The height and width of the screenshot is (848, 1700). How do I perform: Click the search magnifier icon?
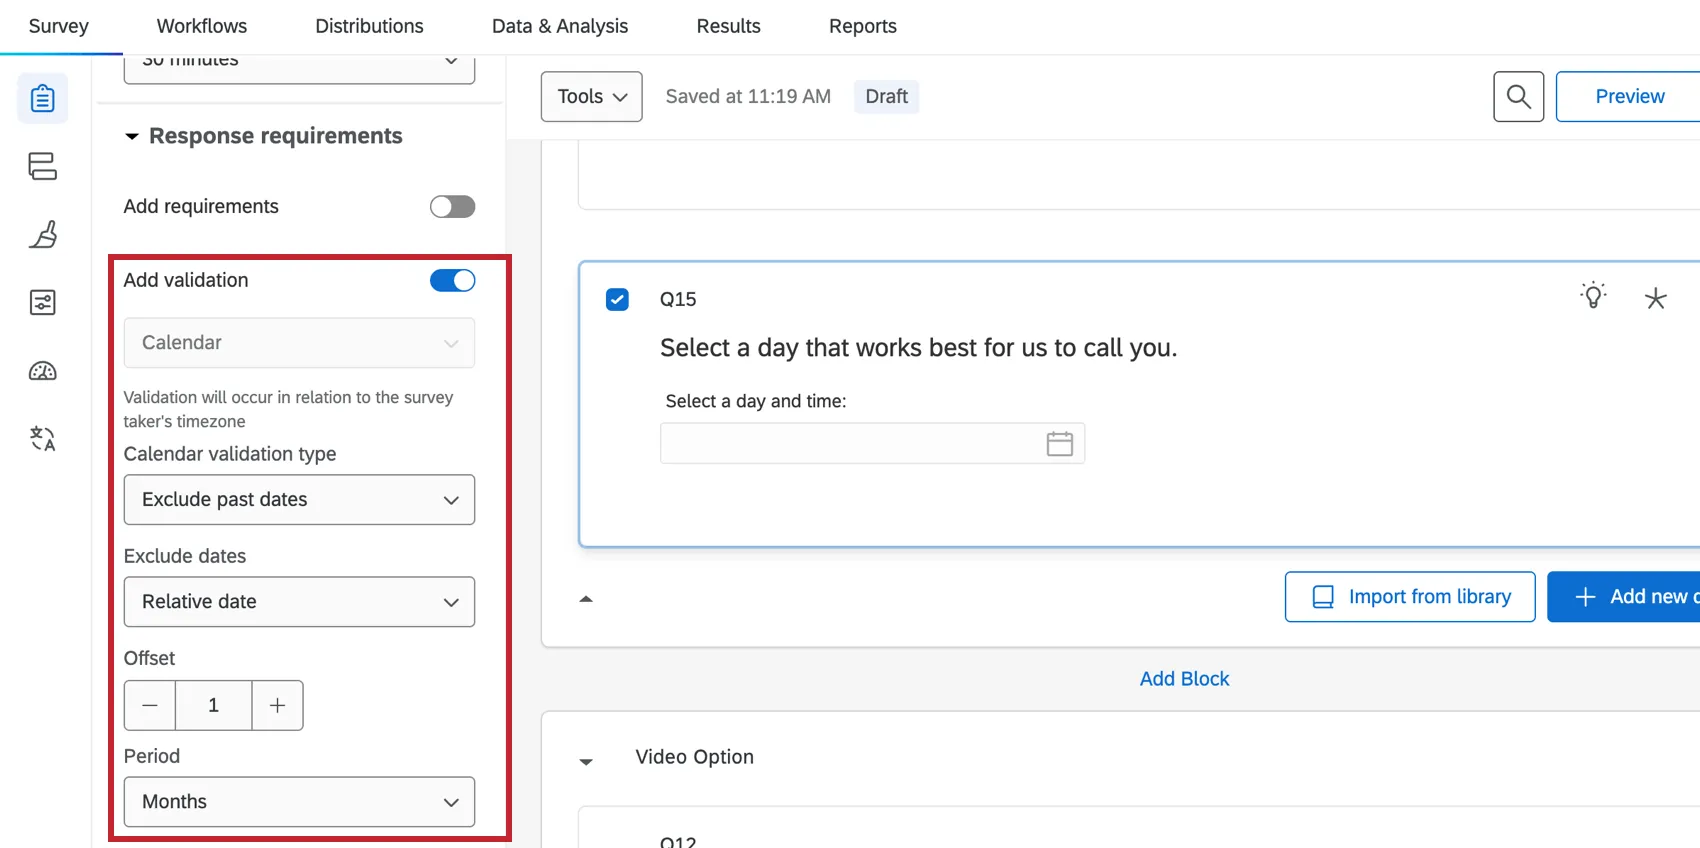pos(1518,97)
